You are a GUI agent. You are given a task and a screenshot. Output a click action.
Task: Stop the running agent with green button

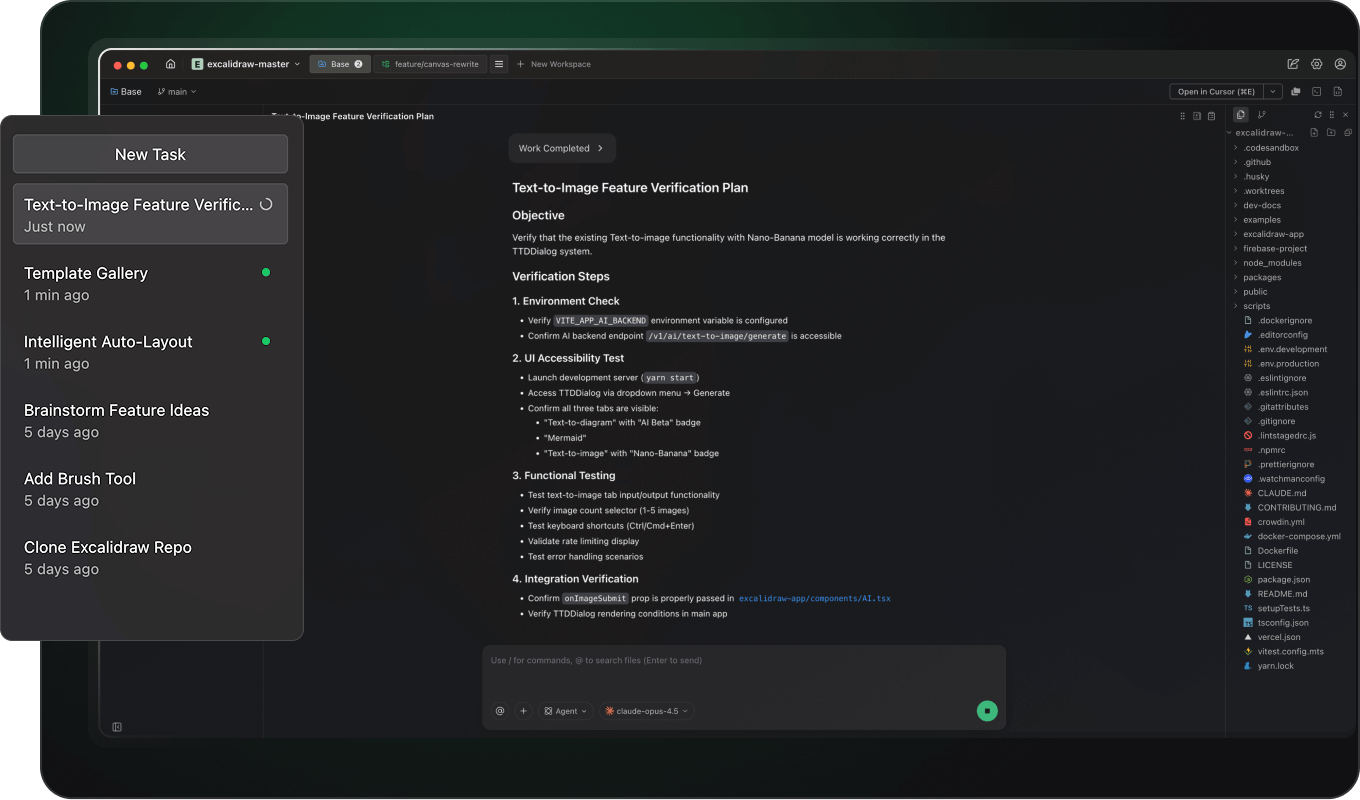coord(987,711)
